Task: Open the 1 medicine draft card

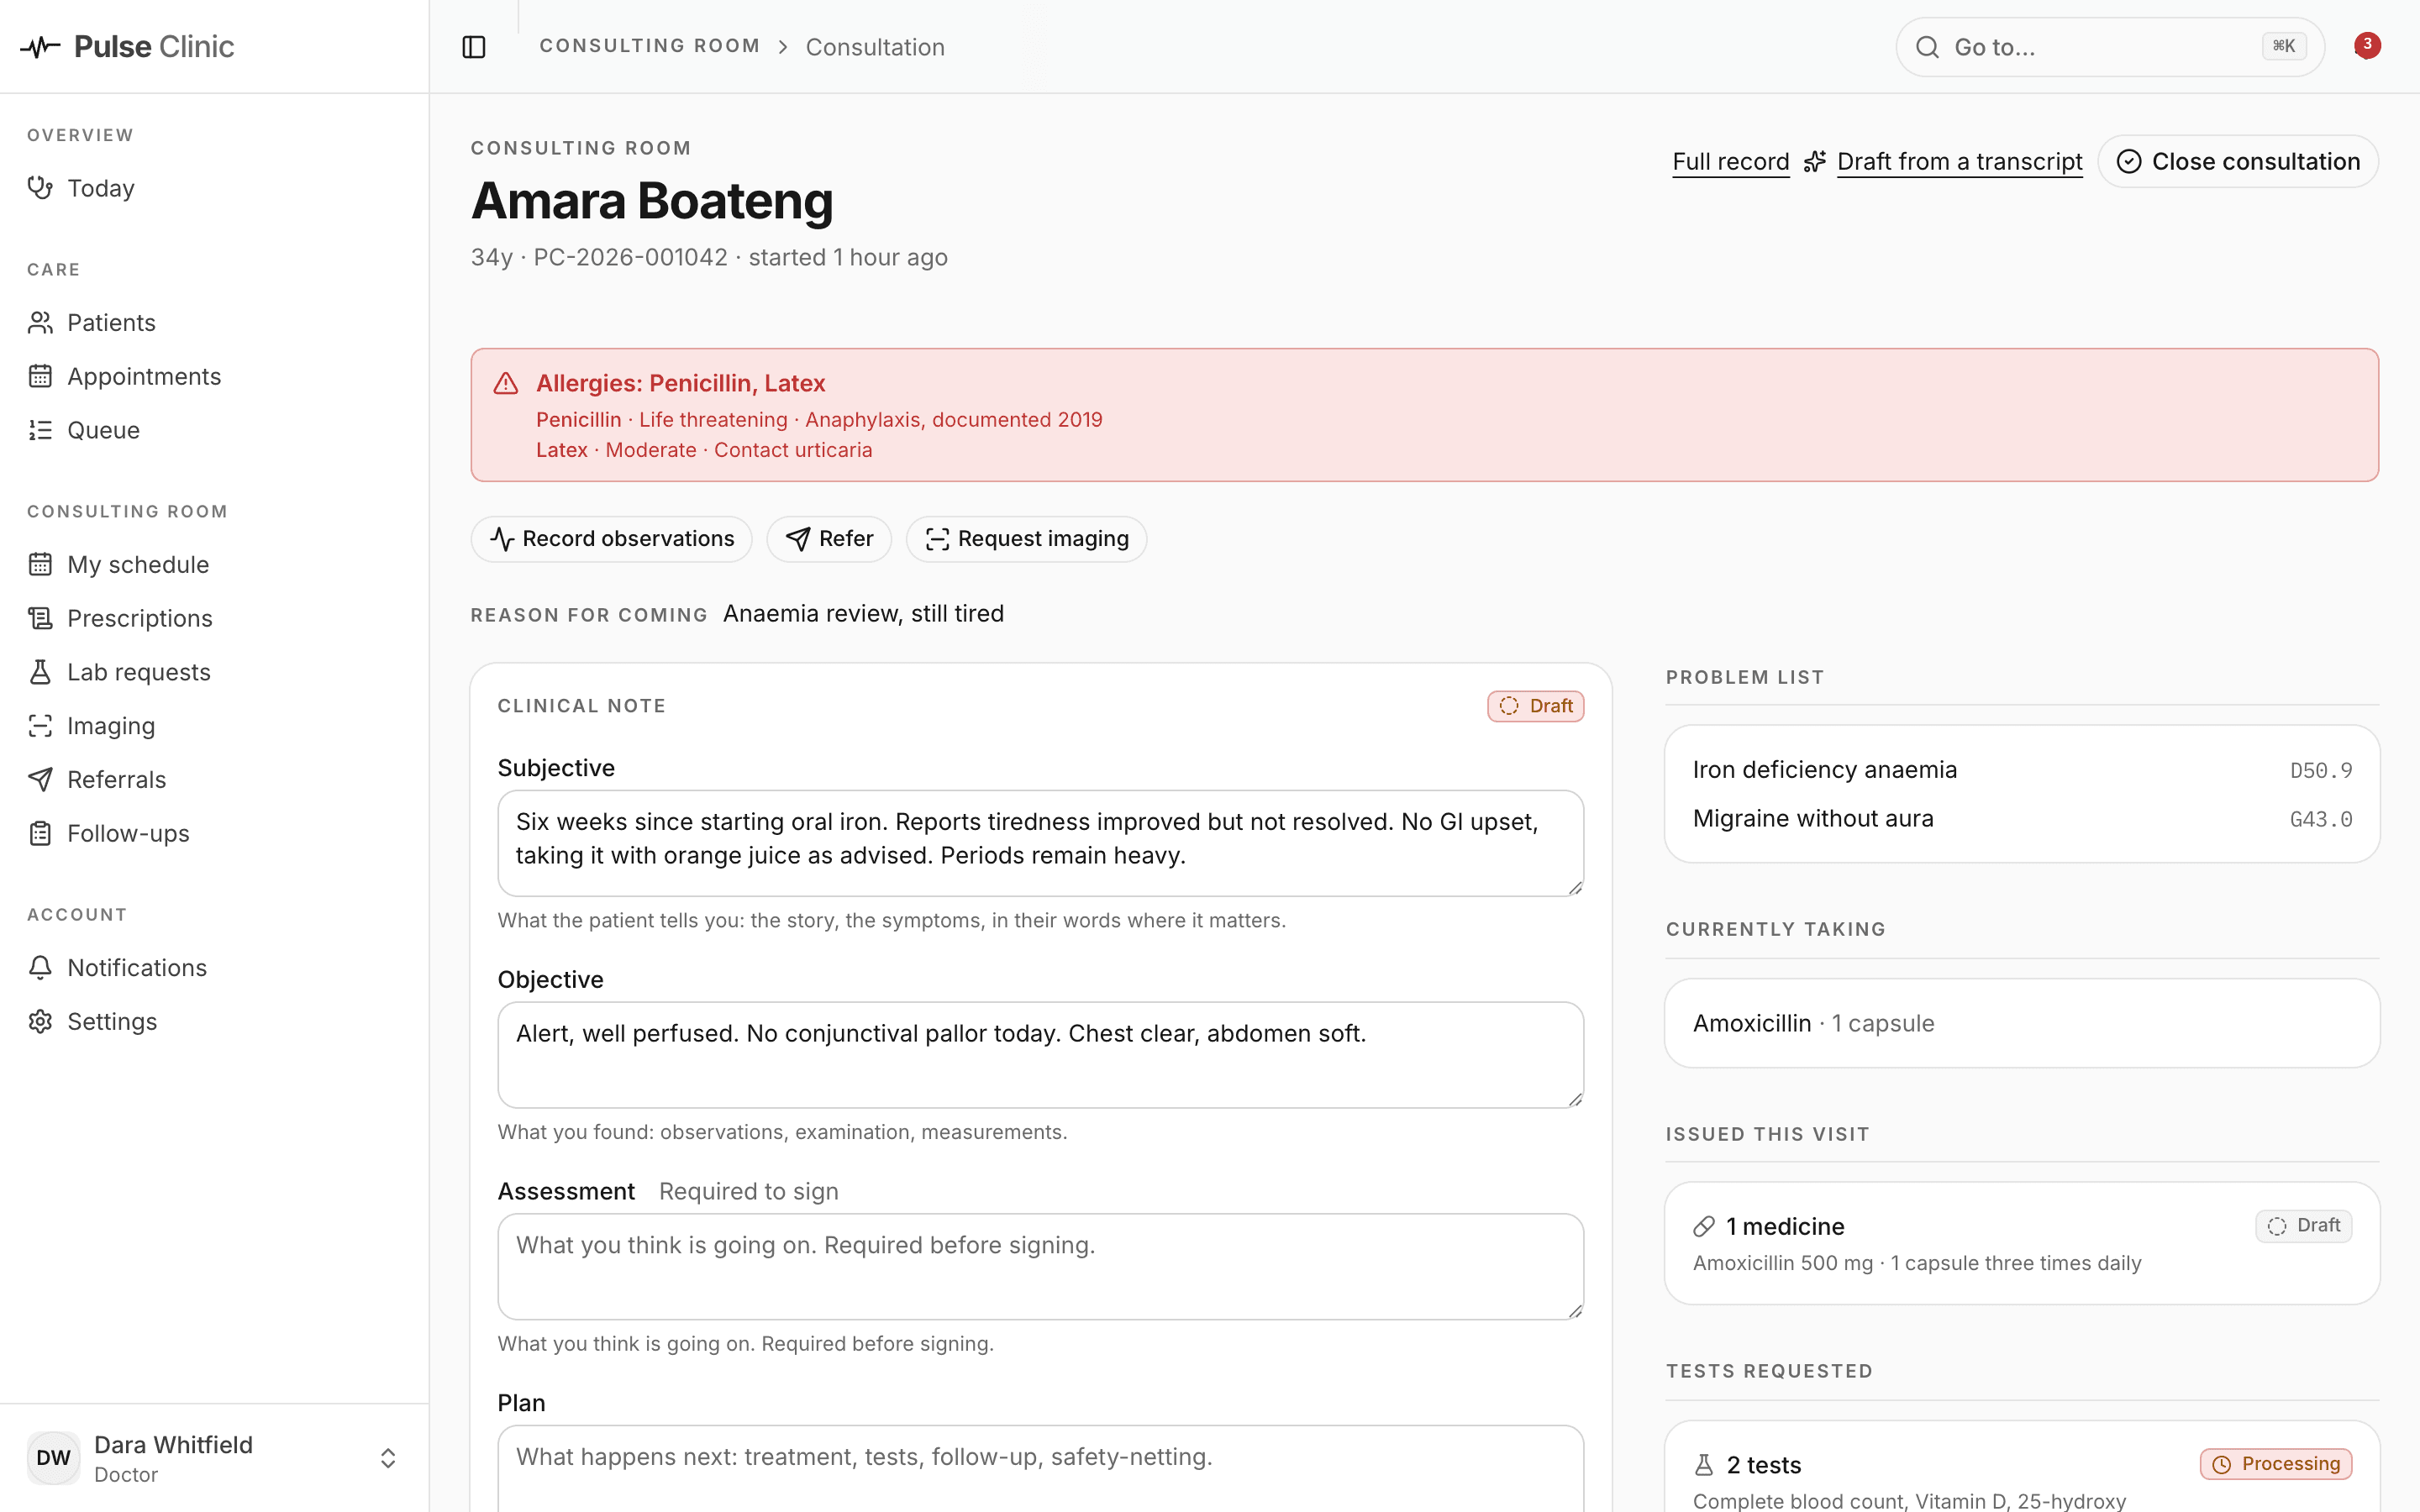Action: coord(2021,1243)
